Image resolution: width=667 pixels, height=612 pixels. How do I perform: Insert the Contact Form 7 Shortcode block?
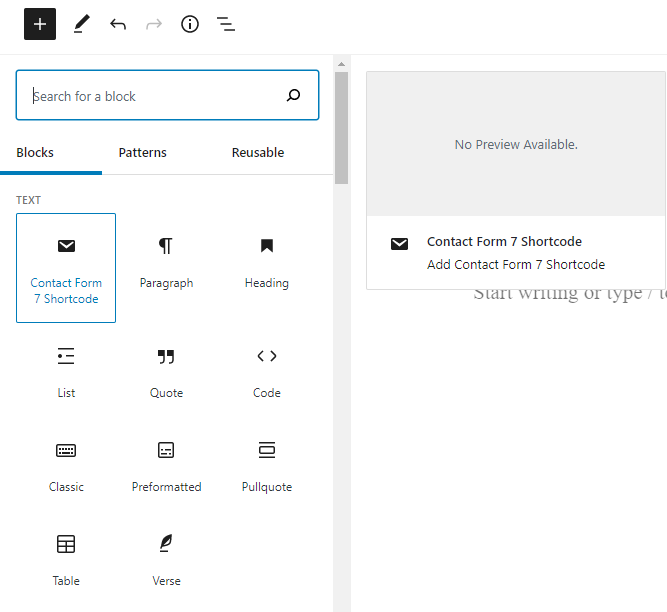pyautogui.click(x=66, y=268)
